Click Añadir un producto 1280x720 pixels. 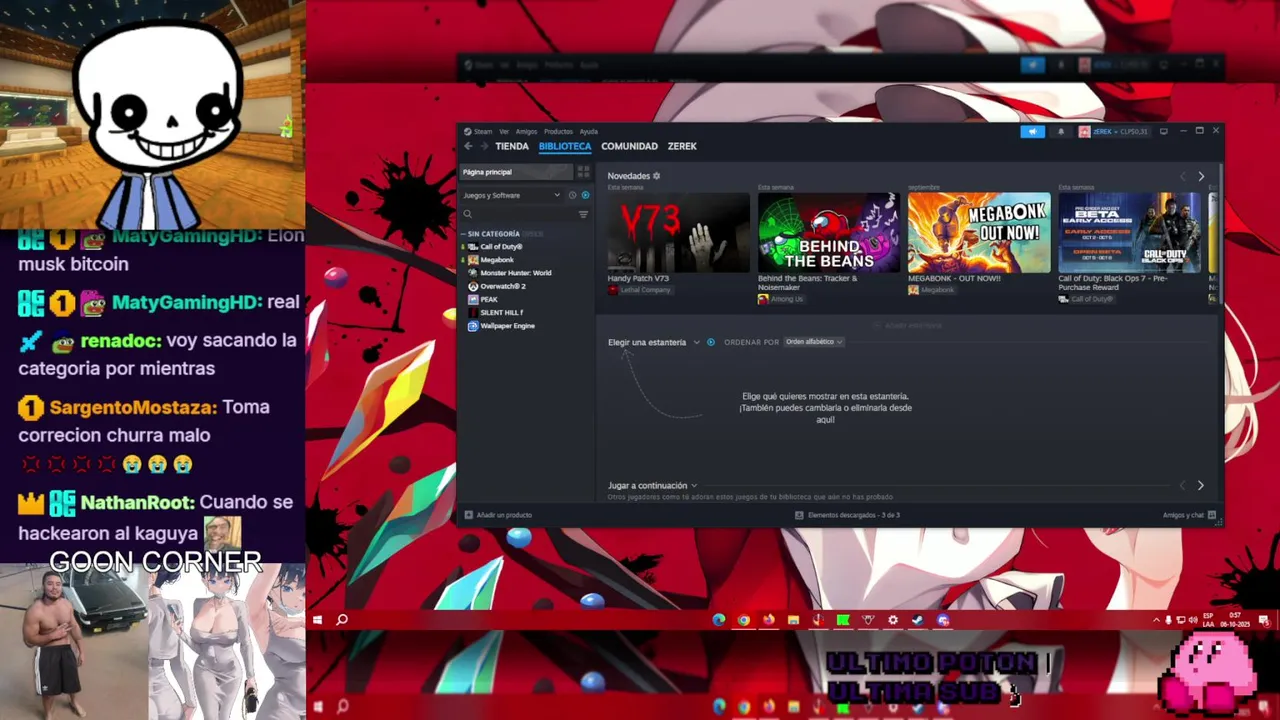click(498, 515)
